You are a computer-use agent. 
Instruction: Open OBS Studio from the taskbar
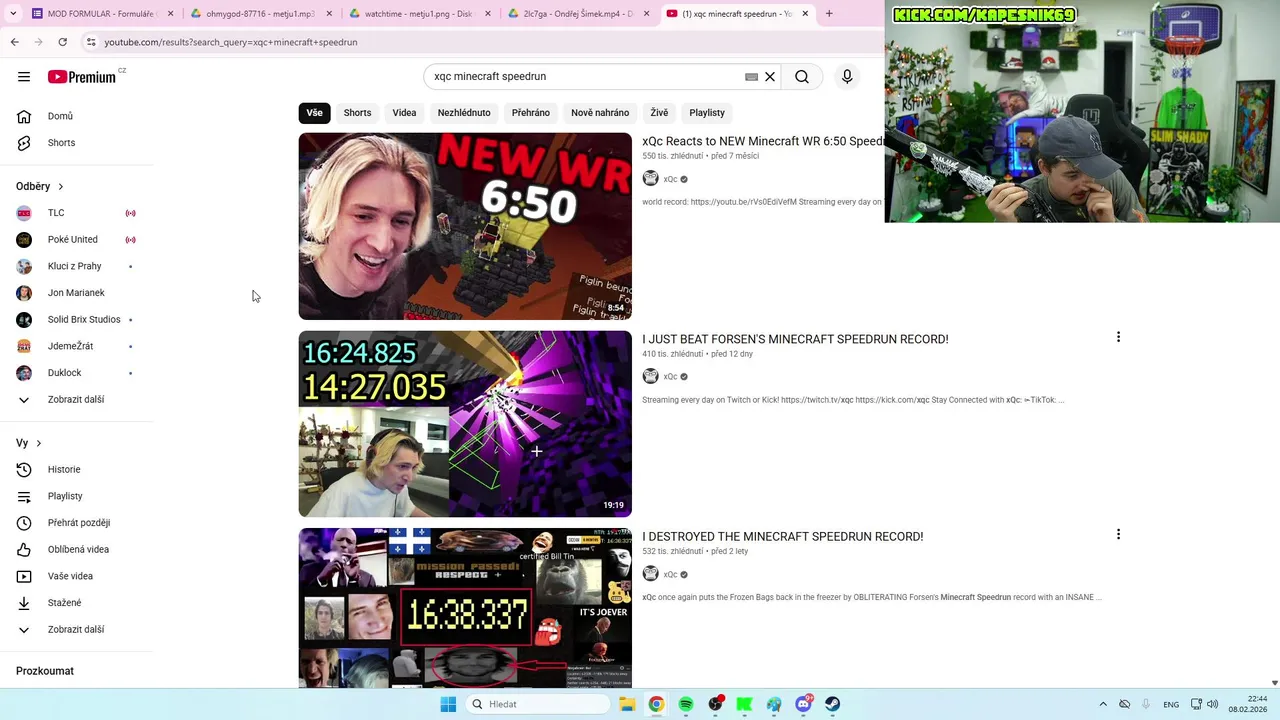coord(715,704)
